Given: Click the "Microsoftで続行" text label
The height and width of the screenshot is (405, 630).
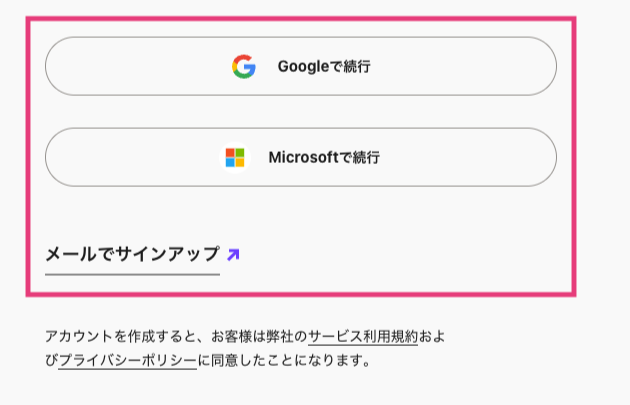Looking at the screenshot, I should [x=324, y=158].
